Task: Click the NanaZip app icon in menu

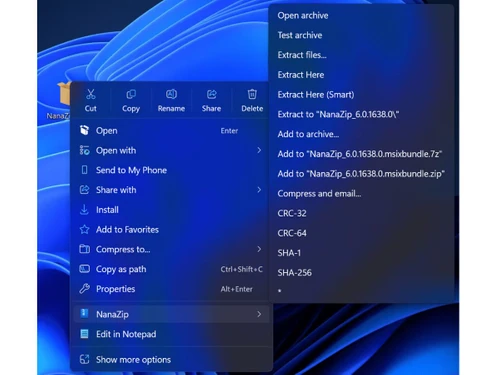Action: 84,313
